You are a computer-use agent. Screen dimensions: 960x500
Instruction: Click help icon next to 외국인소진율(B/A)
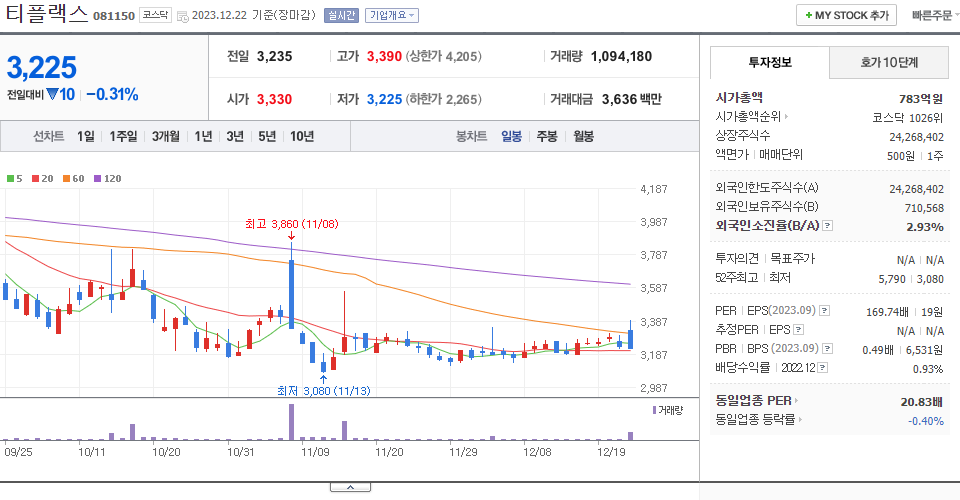tap(827, 226)
